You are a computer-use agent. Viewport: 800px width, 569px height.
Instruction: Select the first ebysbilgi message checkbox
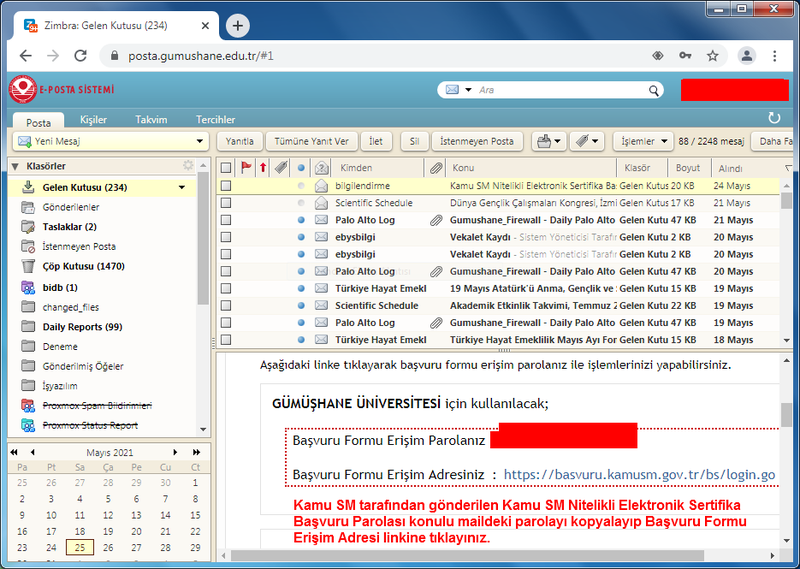point(226,237)
